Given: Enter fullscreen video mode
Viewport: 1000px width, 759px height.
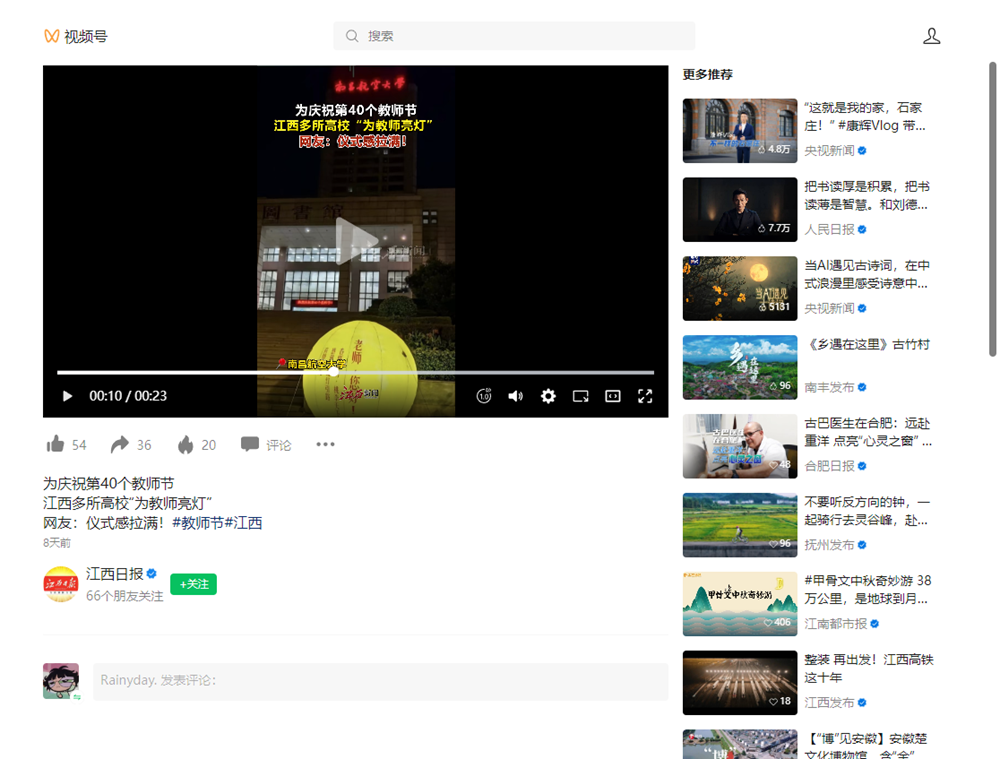Looking at the screenshot, I should click(x=645, y=396).
